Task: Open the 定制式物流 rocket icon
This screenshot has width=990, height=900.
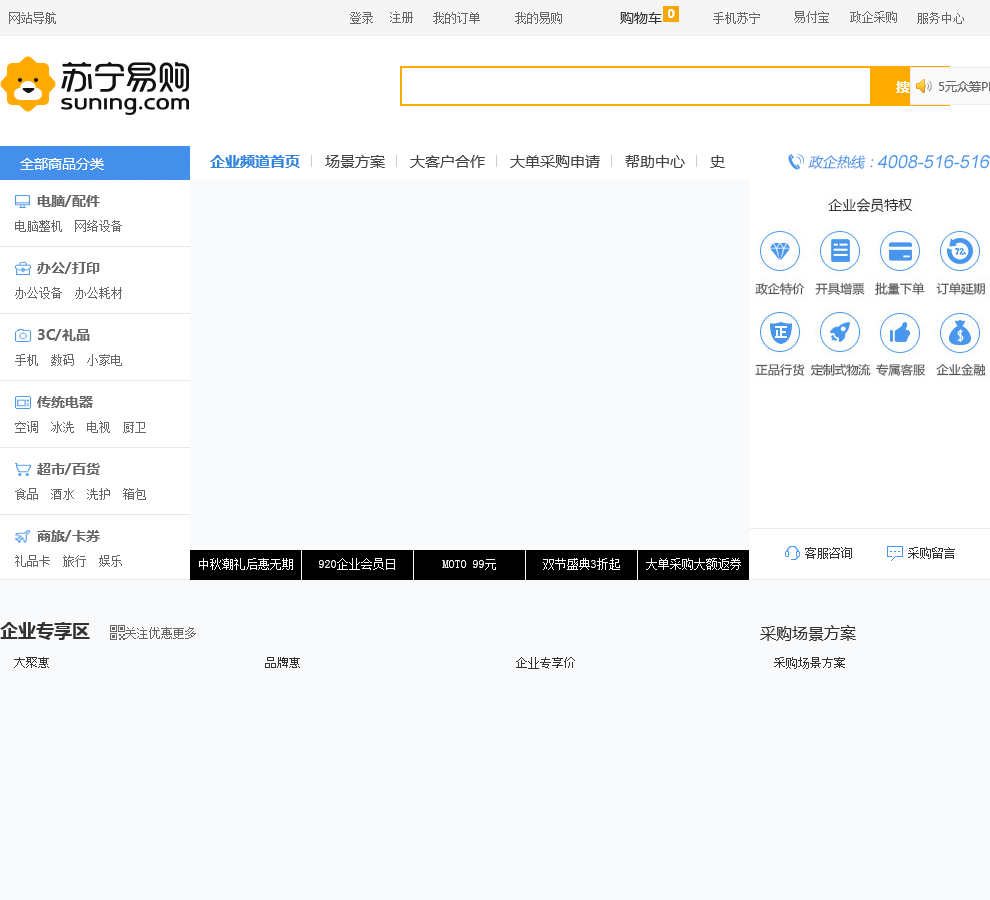Action: coord(840,332)
